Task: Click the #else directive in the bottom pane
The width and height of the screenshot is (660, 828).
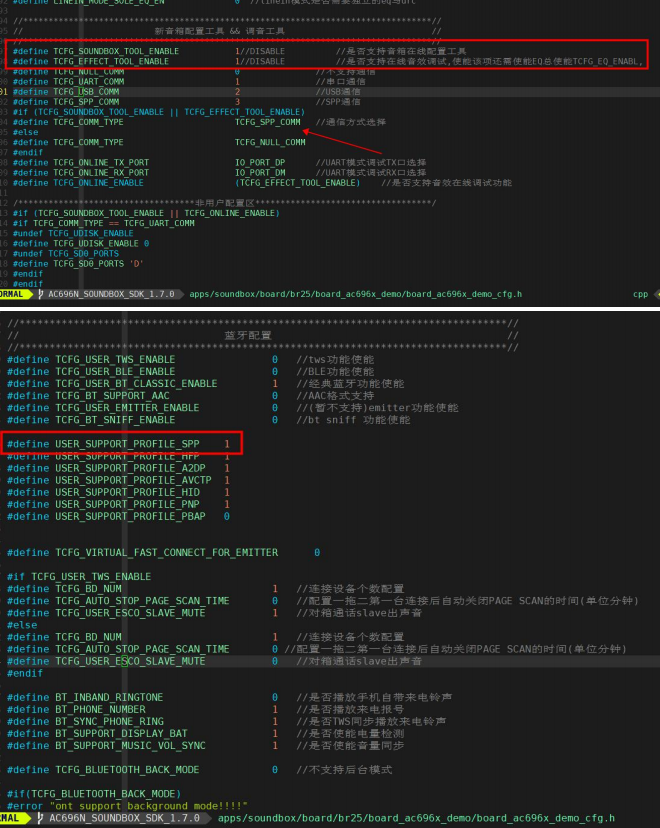Action: [22, 625]
